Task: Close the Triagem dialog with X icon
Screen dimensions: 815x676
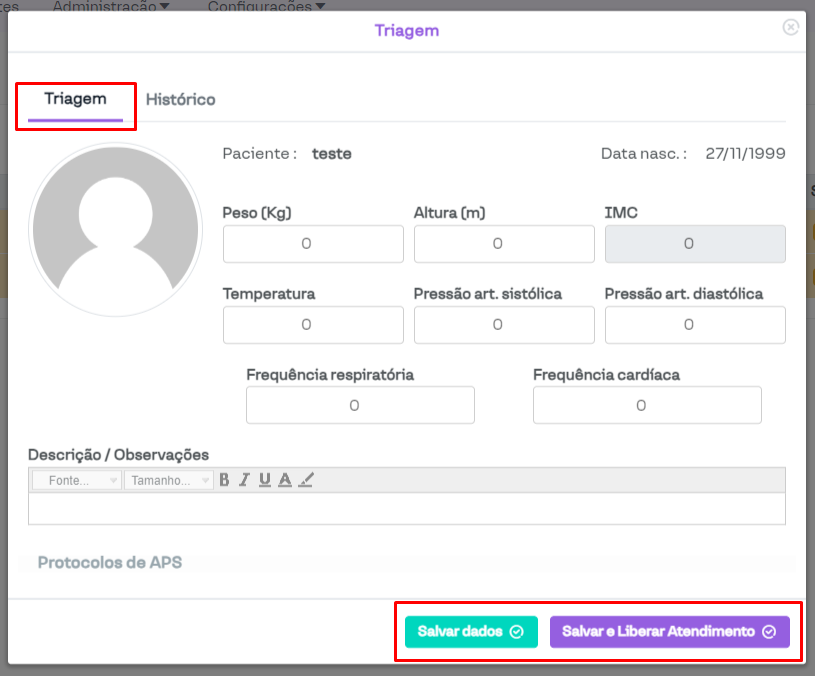Action: pyautogui.click(x=790, y=28)
